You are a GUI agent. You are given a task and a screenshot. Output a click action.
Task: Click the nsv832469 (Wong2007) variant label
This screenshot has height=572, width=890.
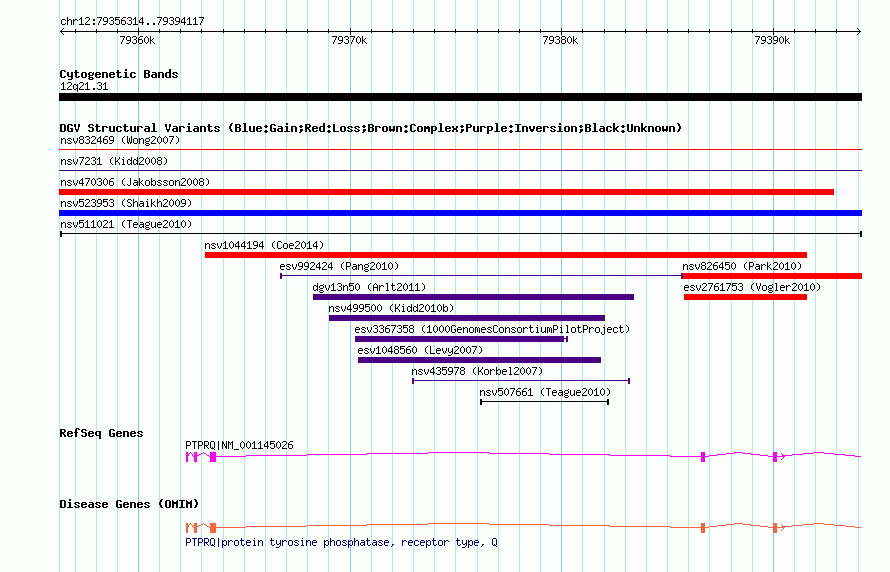pos(120,140)
